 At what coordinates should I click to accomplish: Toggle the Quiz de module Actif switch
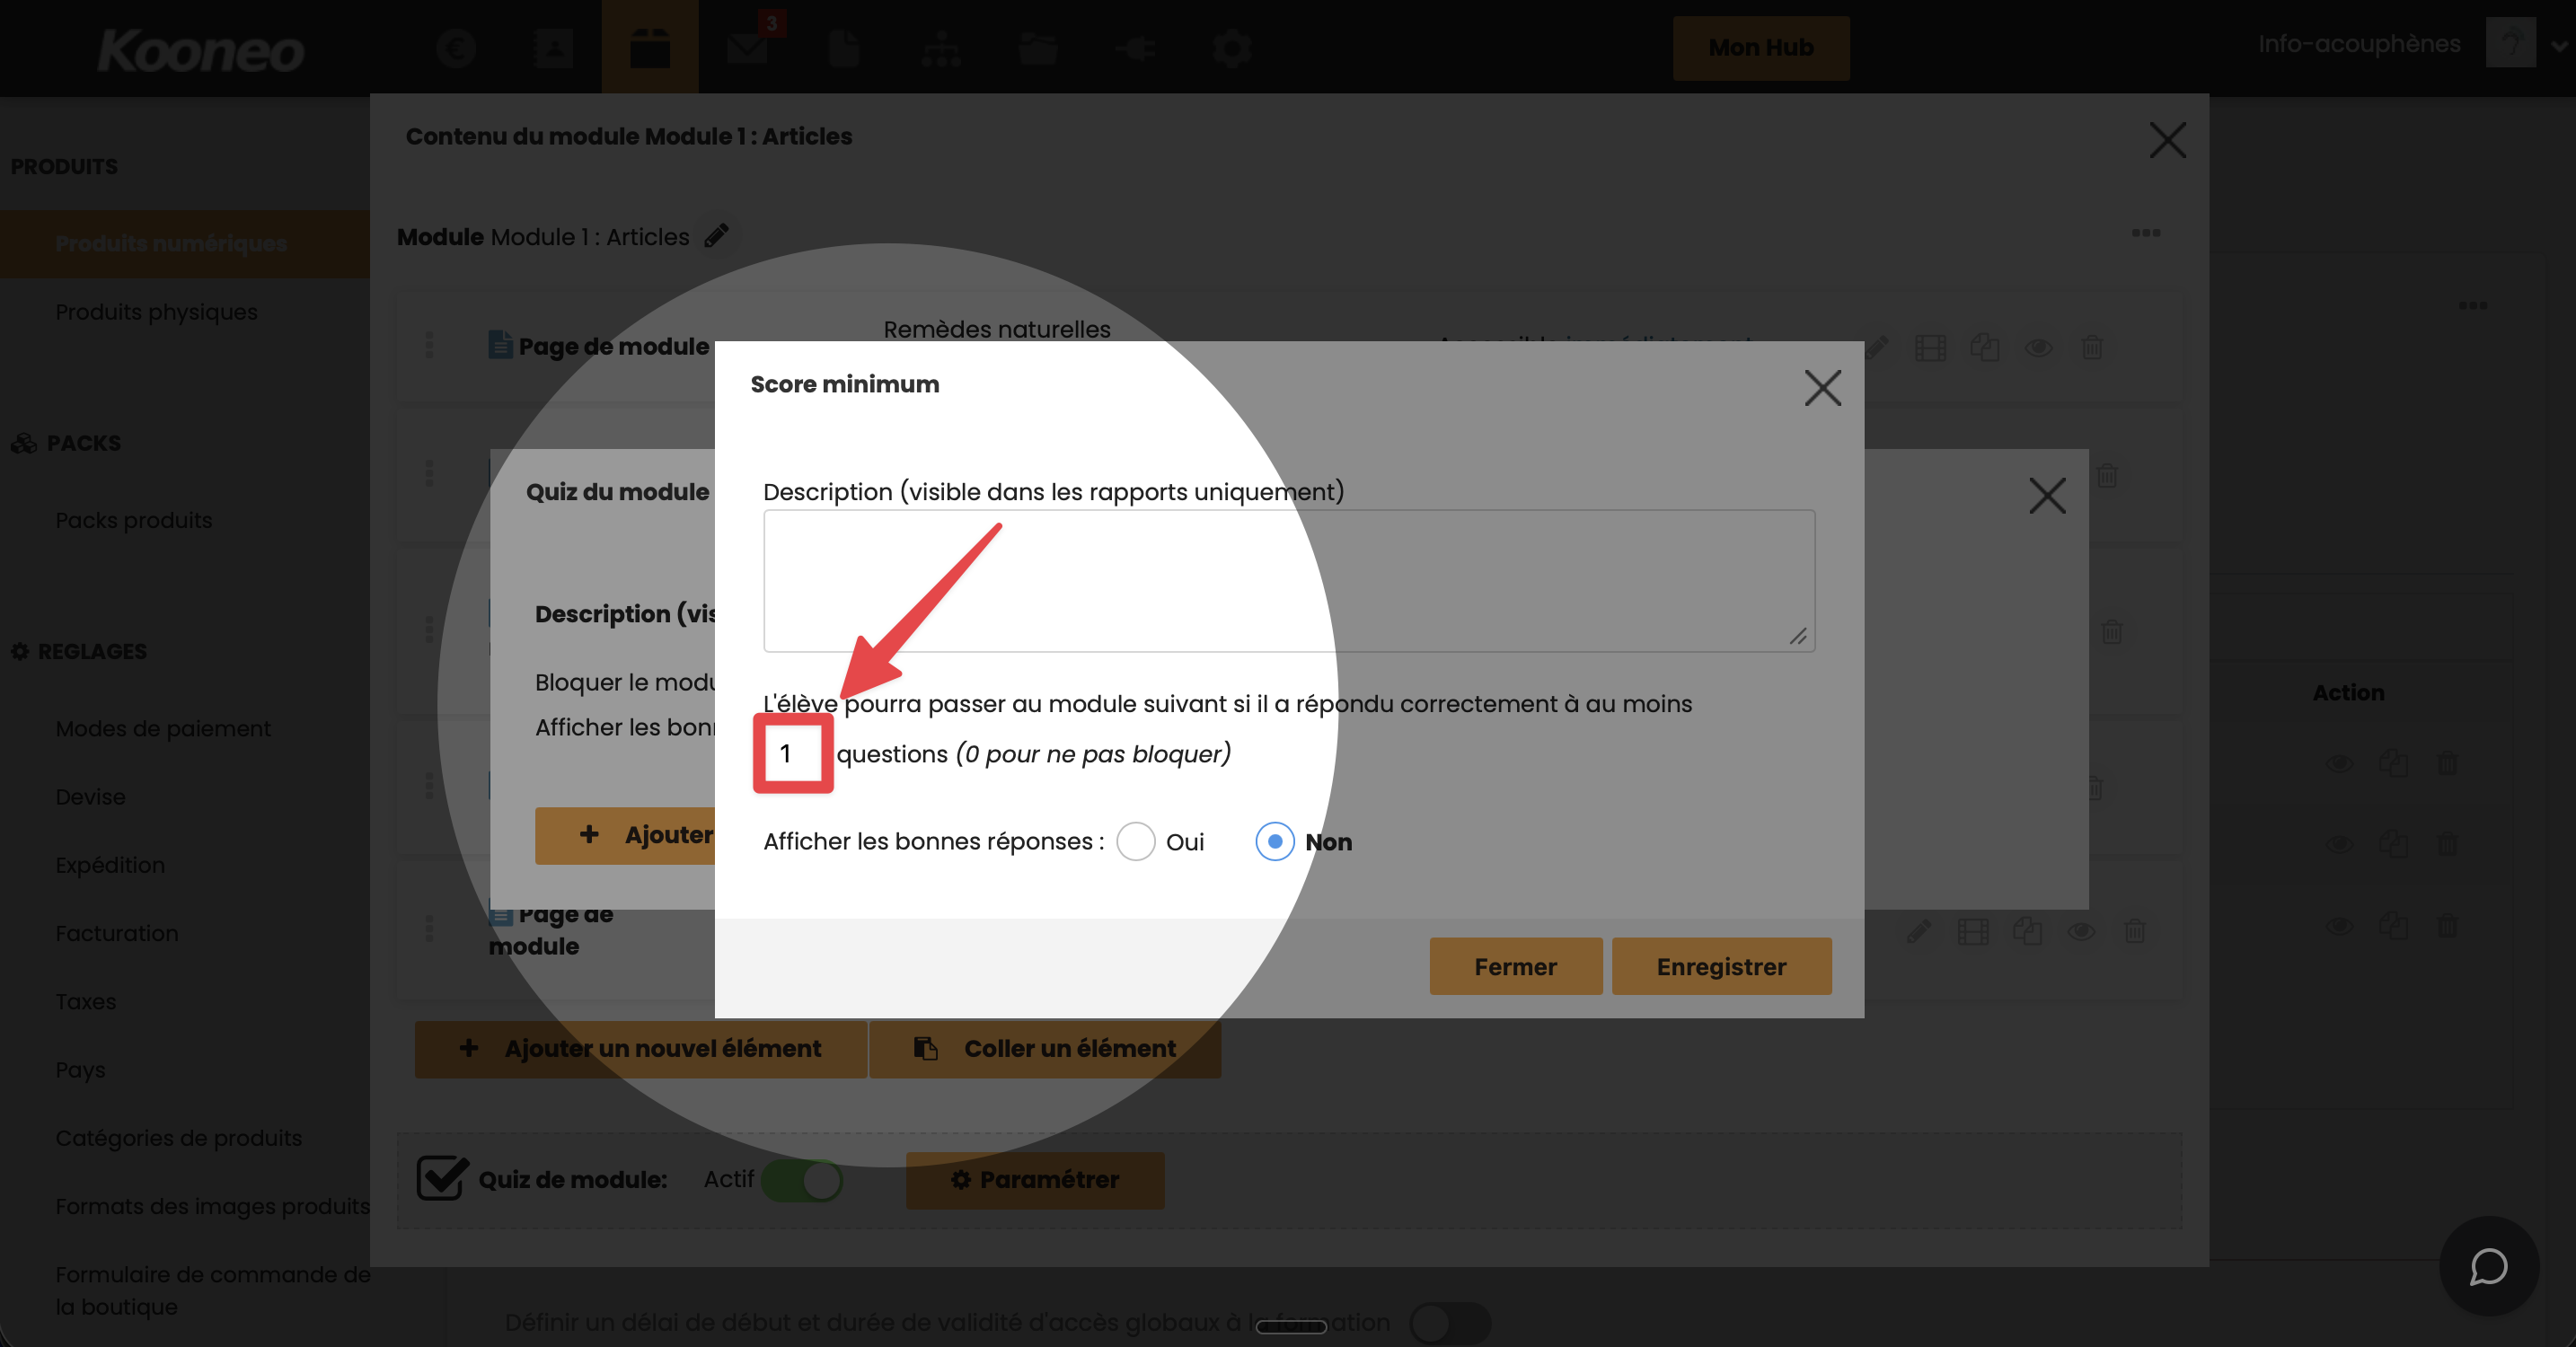[x=802, y=1180]
